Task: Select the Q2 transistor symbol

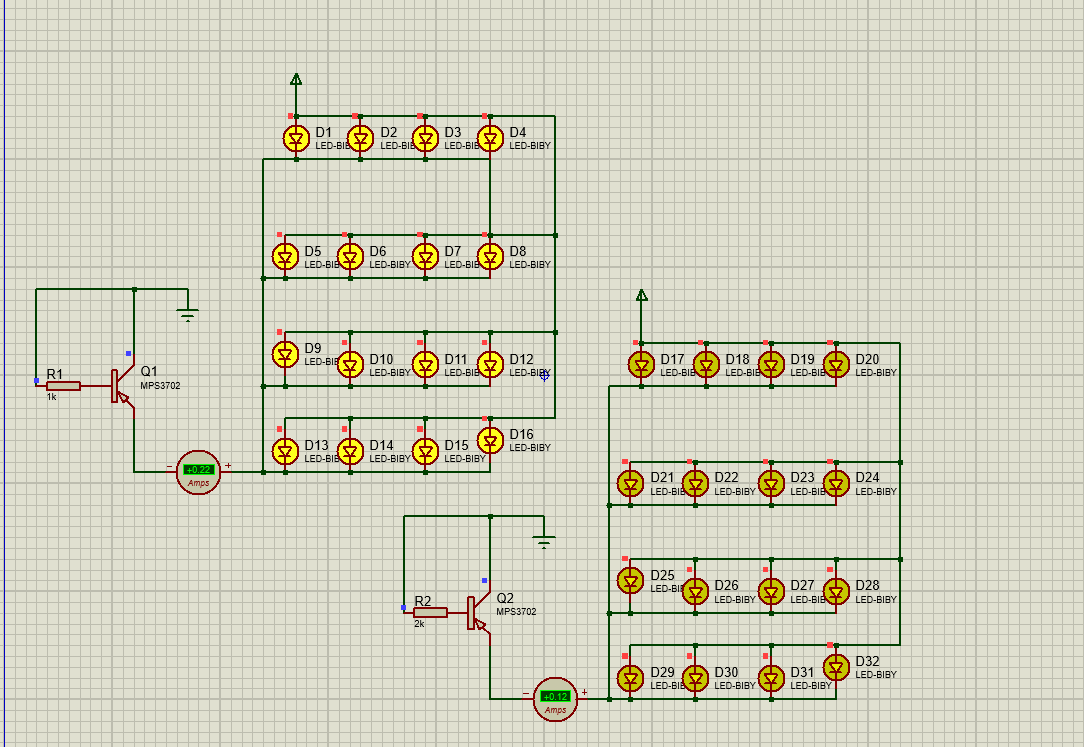Action: 479,613
